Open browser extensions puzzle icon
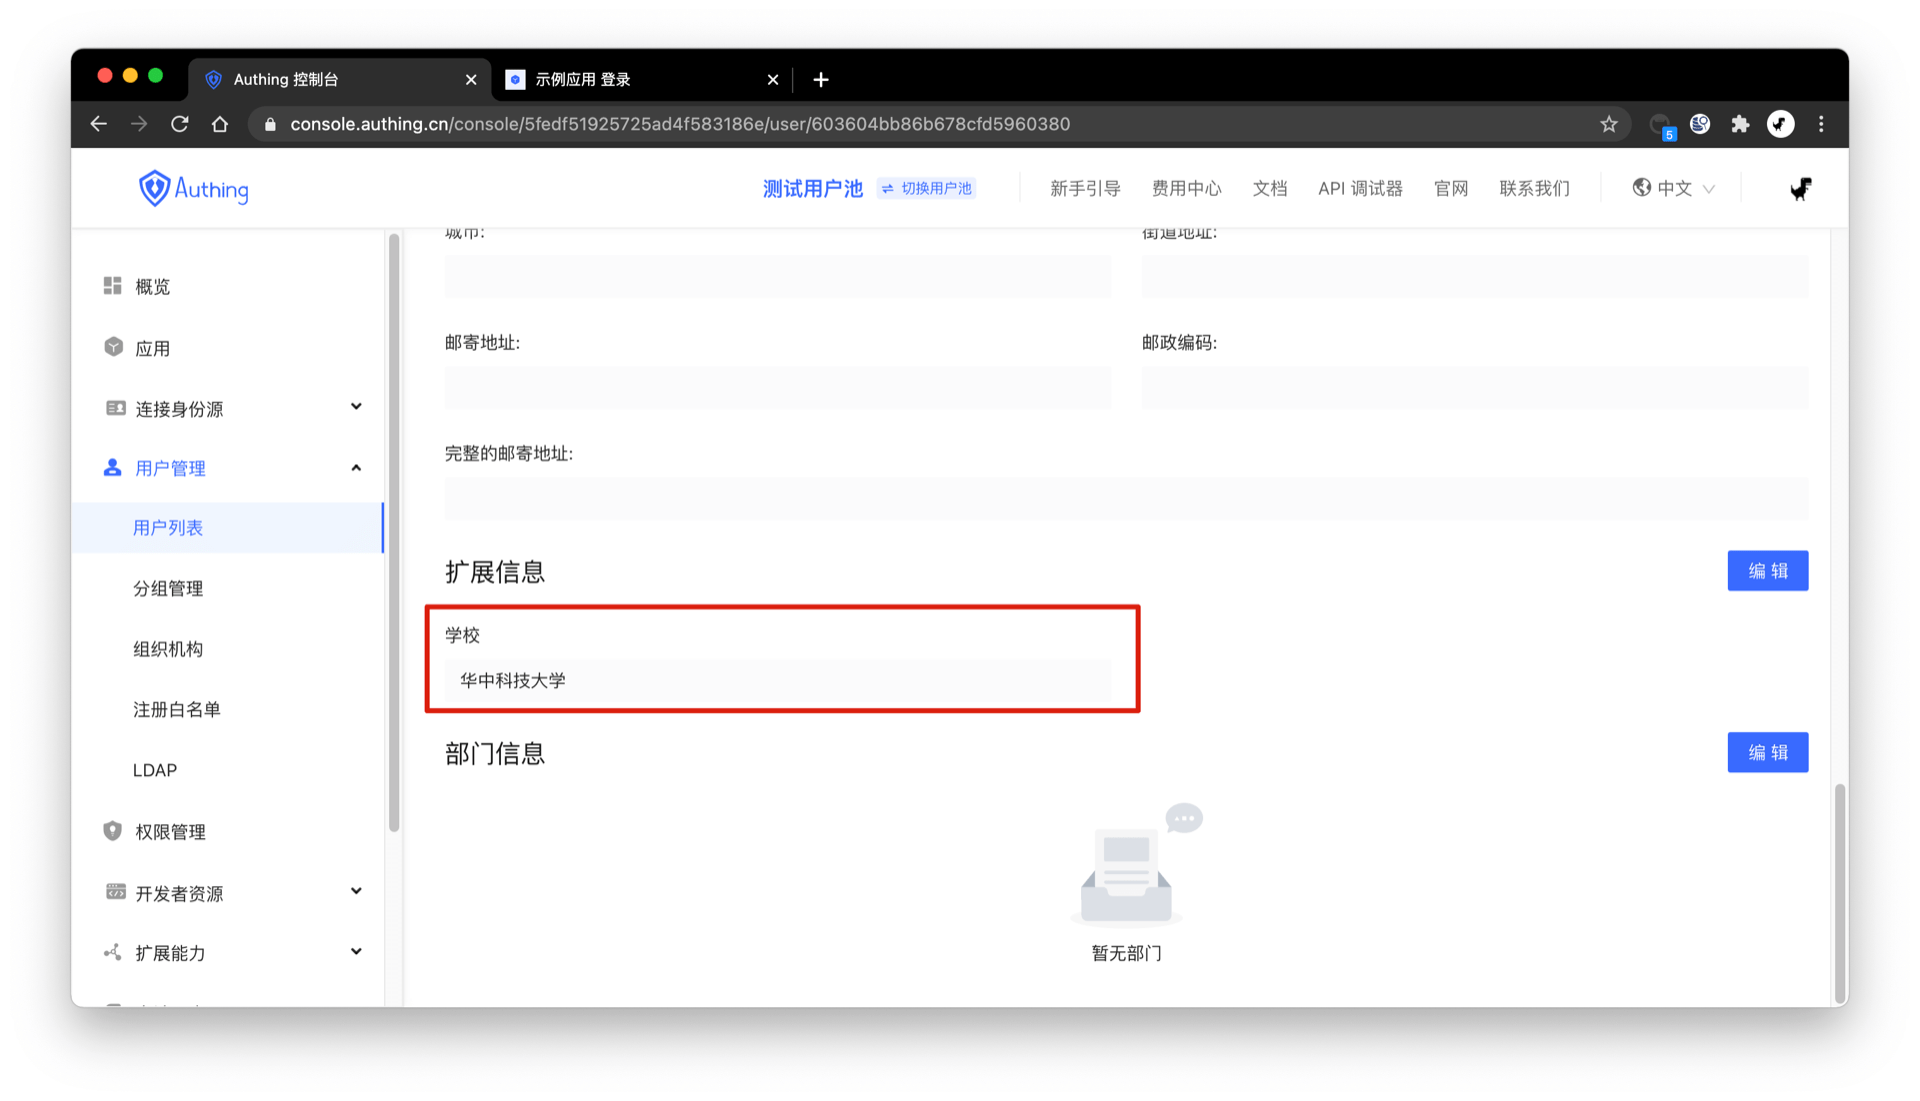 point(1740,124)
